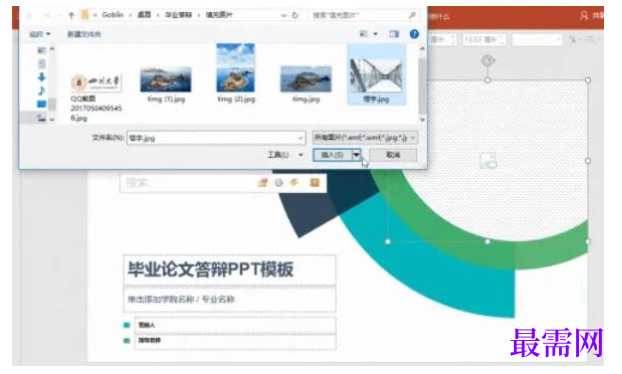Open the view options dropdown arrow
The image size is (622, 374).
point(375,34)
